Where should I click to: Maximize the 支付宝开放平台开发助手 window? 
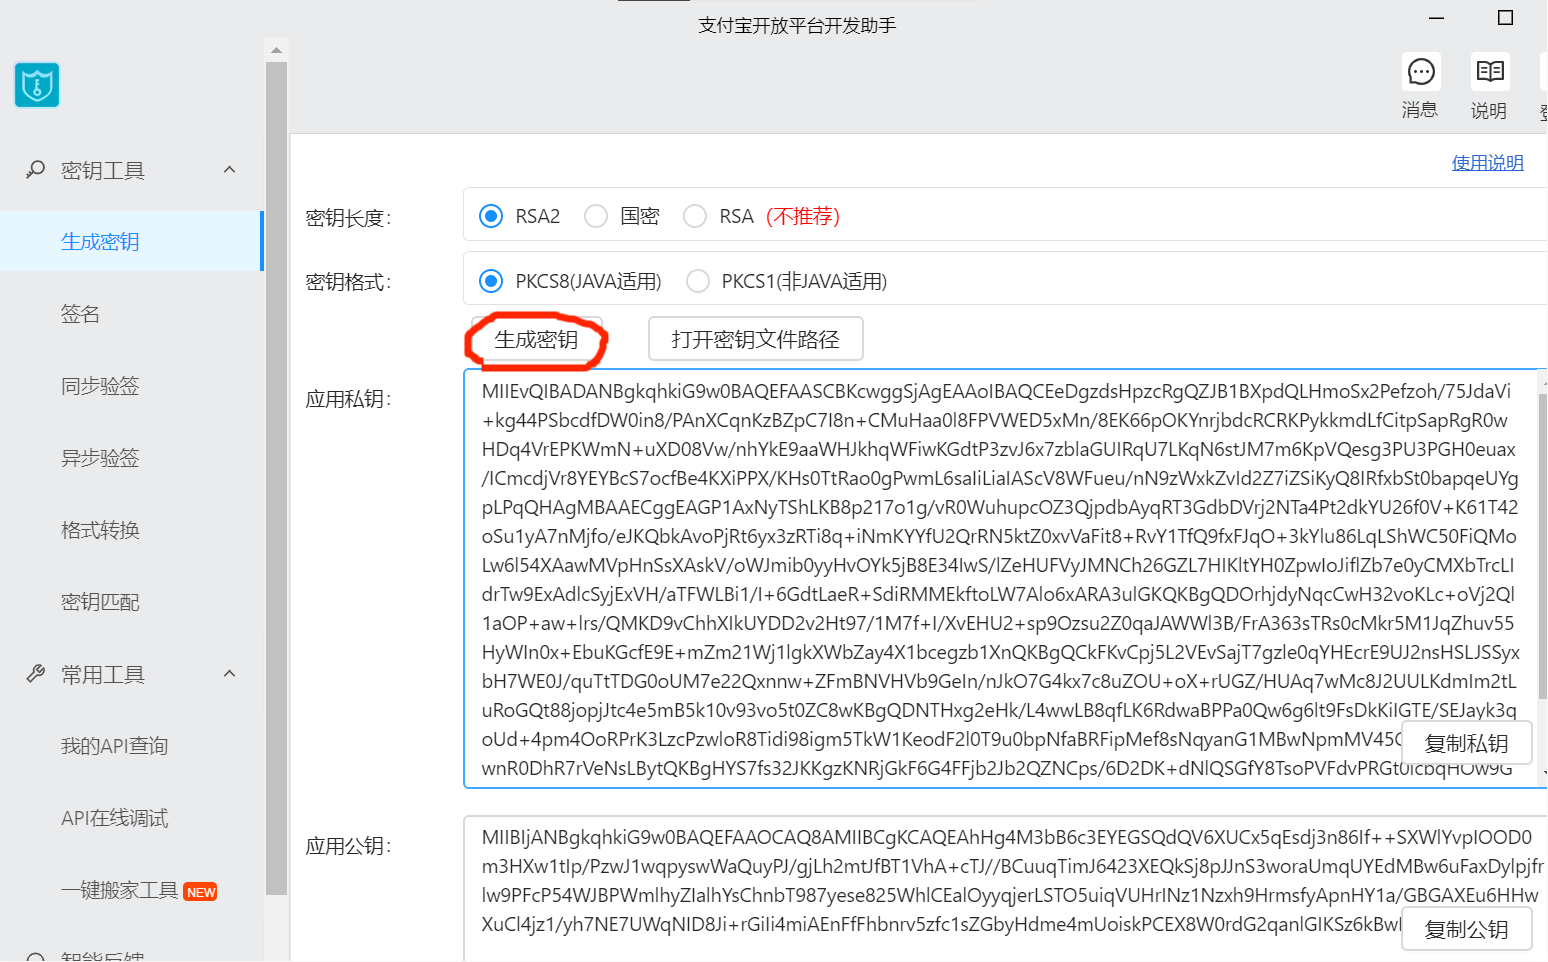point(1505,18)
